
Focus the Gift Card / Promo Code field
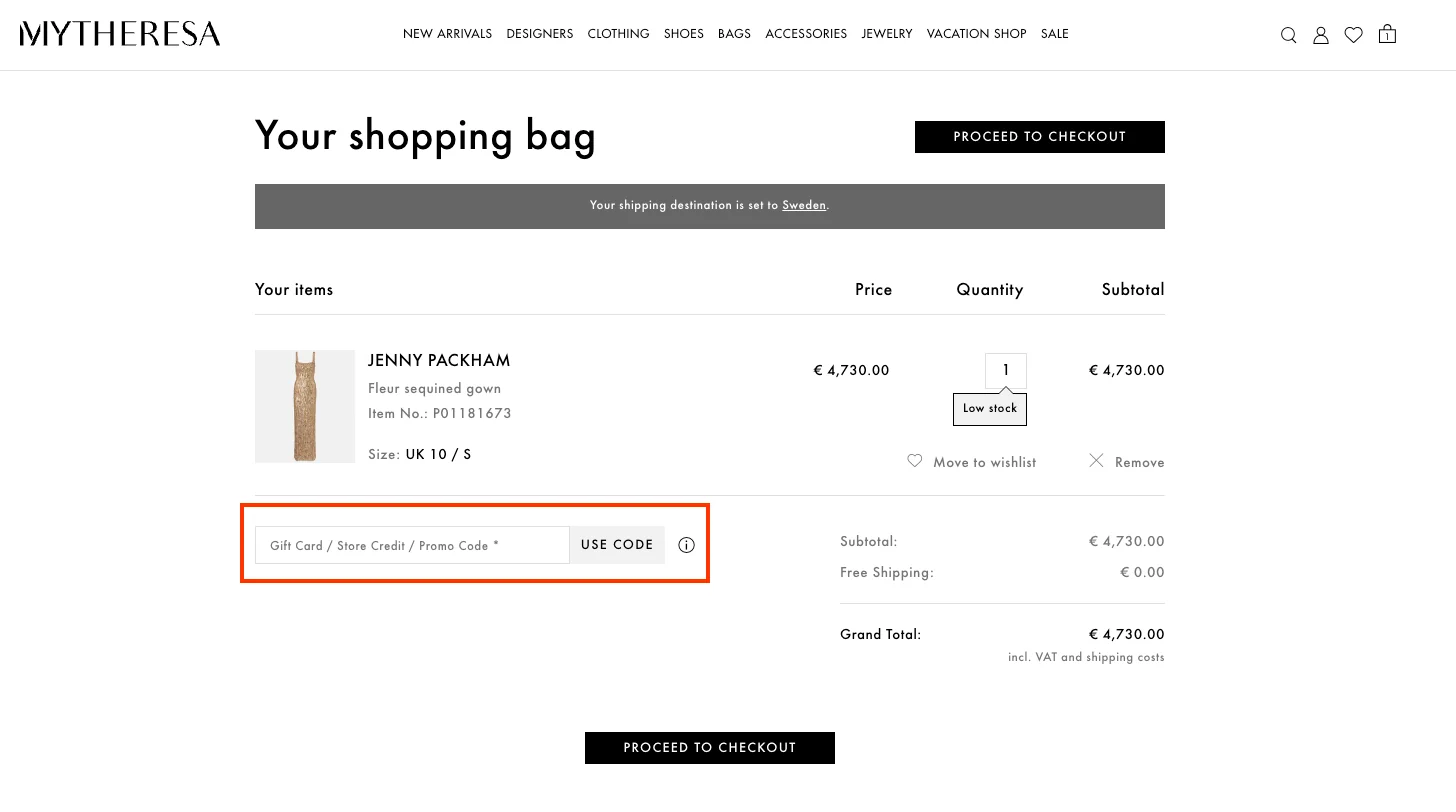click(x=412, y=545)
